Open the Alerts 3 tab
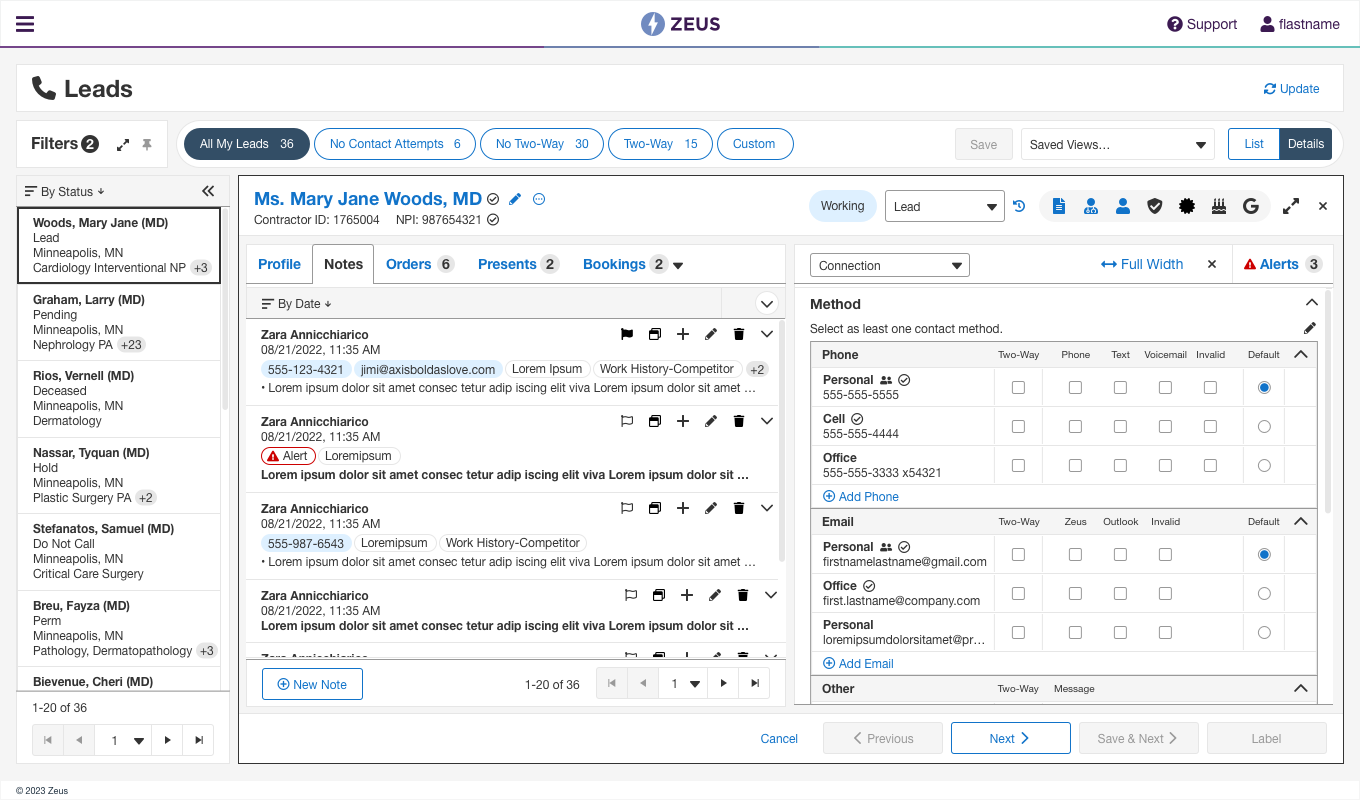This screenshot has height=800, width=1360. (1283, 264)
